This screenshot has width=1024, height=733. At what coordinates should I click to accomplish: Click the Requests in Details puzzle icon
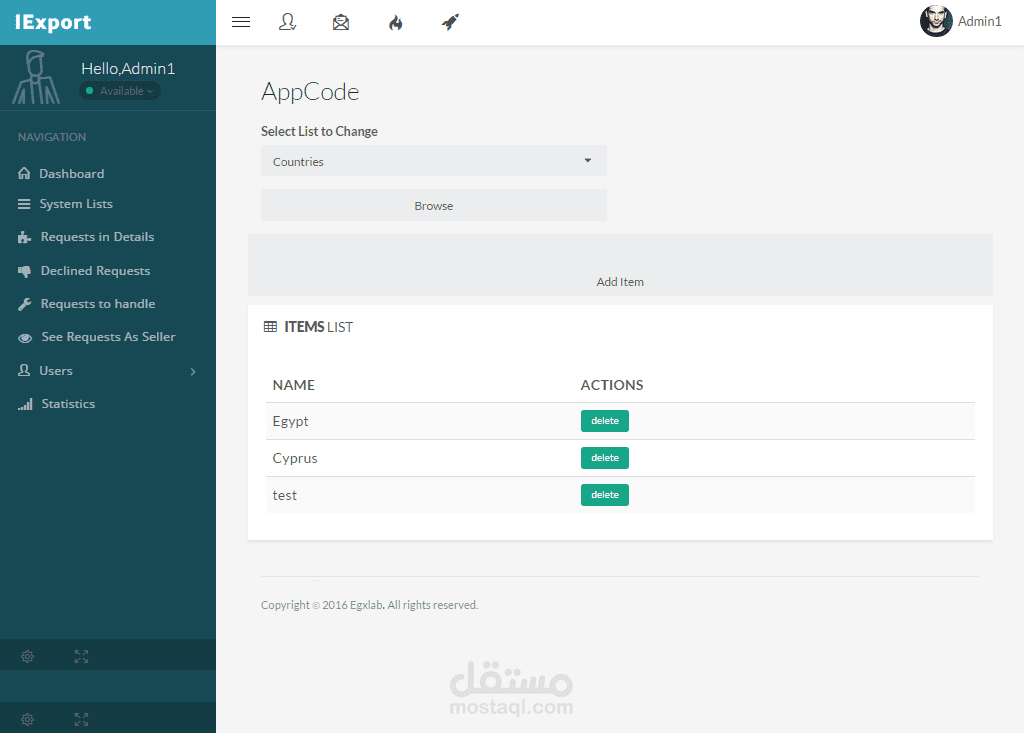[24, 237]
